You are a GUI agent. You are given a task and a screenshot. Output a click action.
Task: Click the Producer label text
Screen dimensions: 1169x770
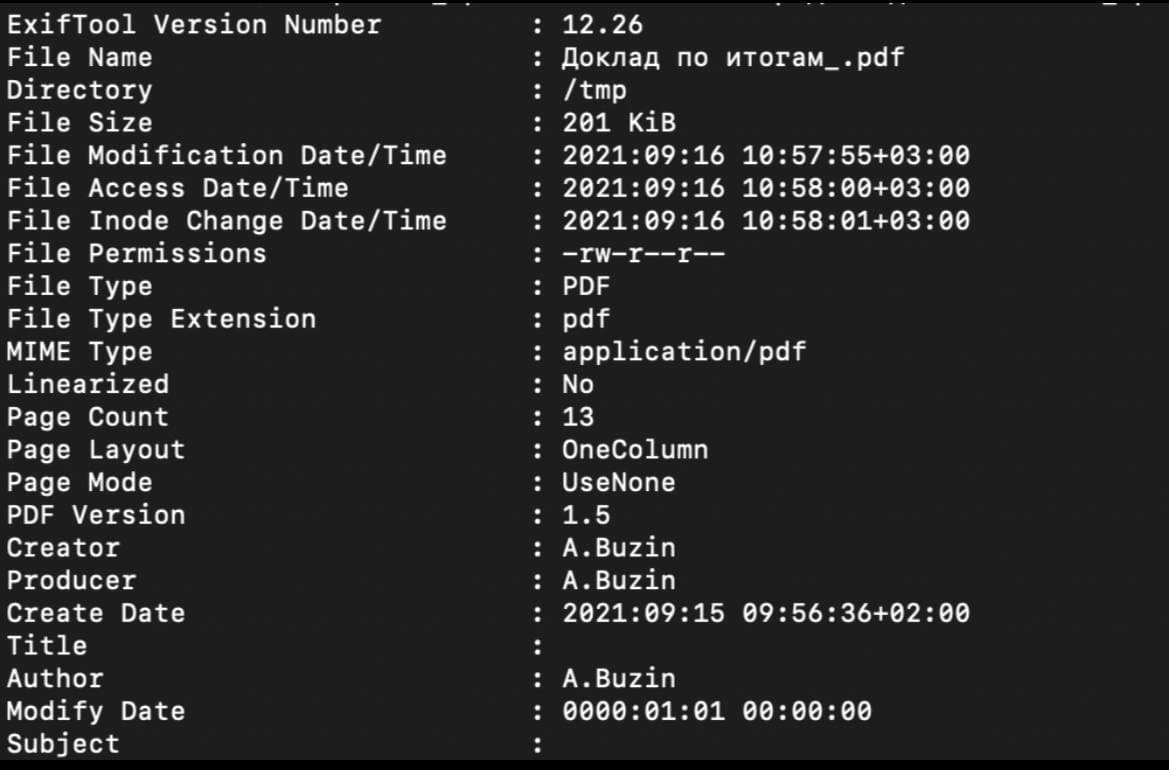pos(71,581)
